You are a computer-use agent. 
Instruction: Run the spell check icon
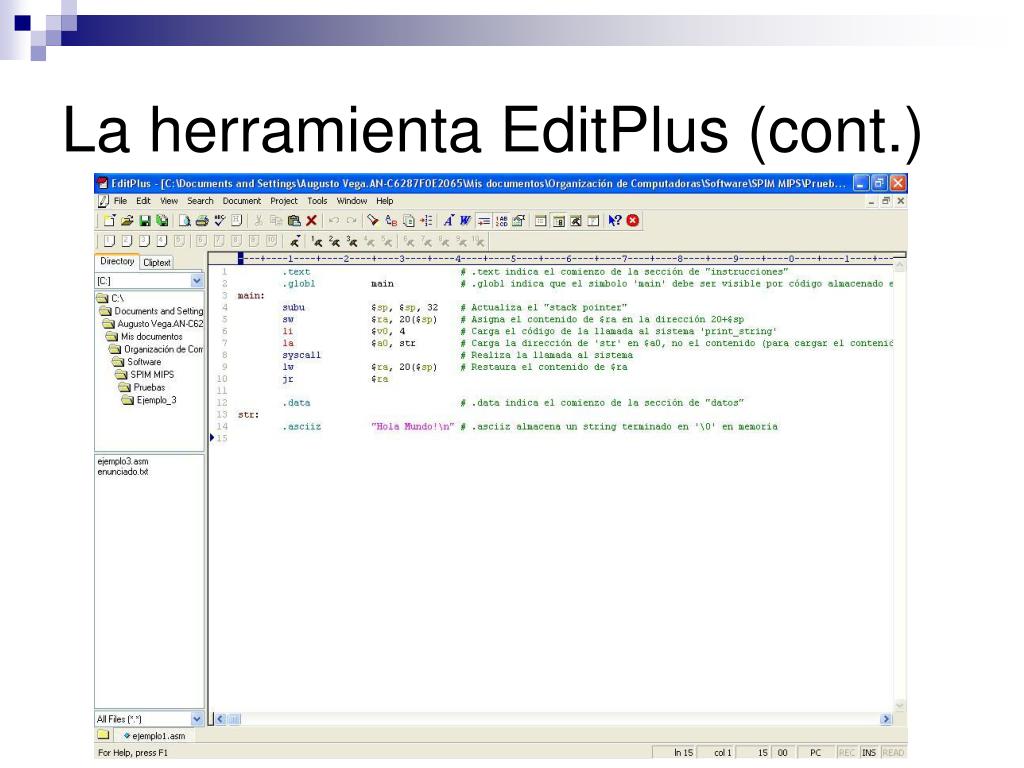[219, 221]
